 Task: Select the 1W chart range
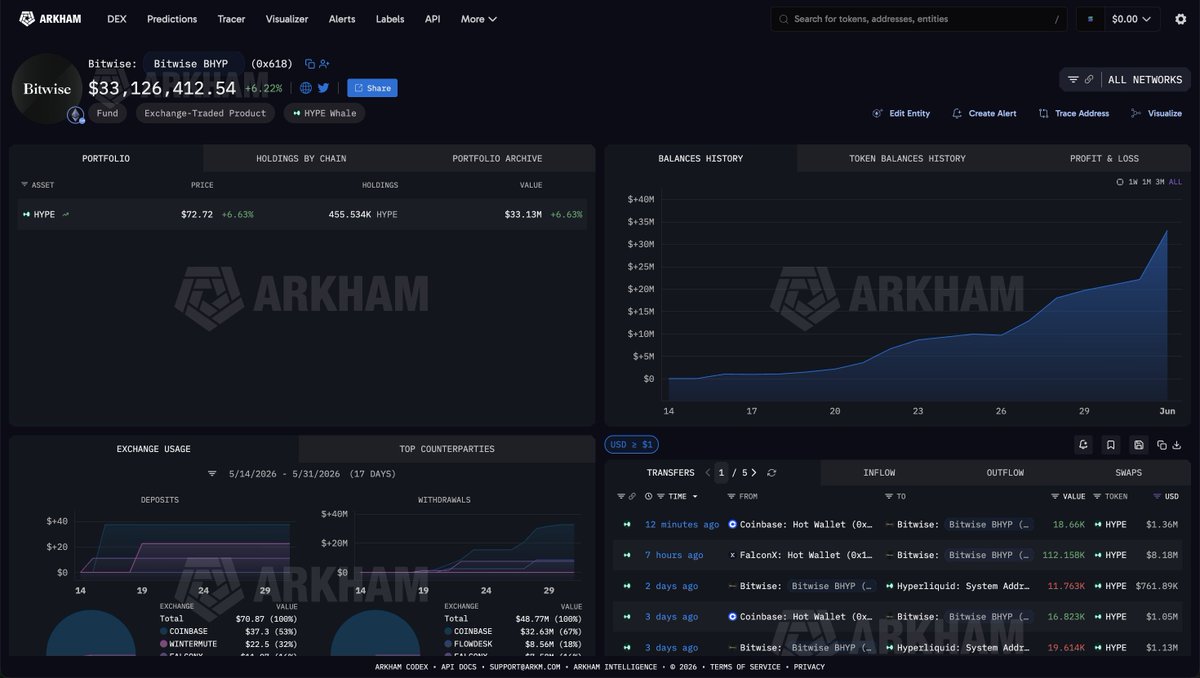click(x=1133, y=182)
